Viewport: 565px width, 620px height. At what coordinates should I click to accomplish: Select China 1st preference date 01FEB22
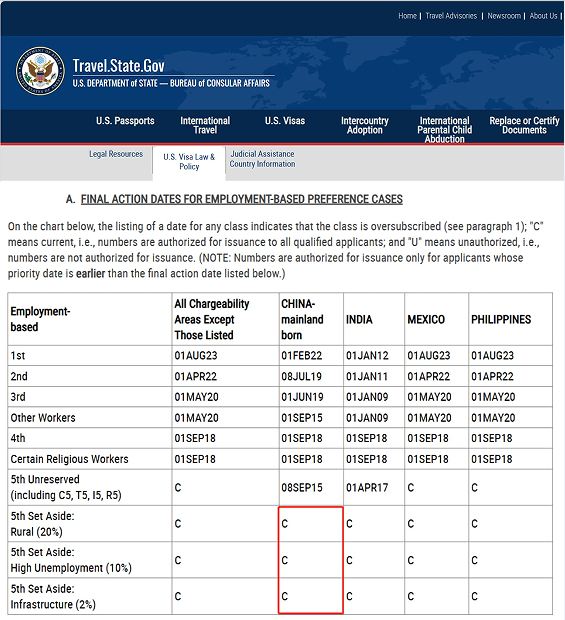[x=302, y=355]
